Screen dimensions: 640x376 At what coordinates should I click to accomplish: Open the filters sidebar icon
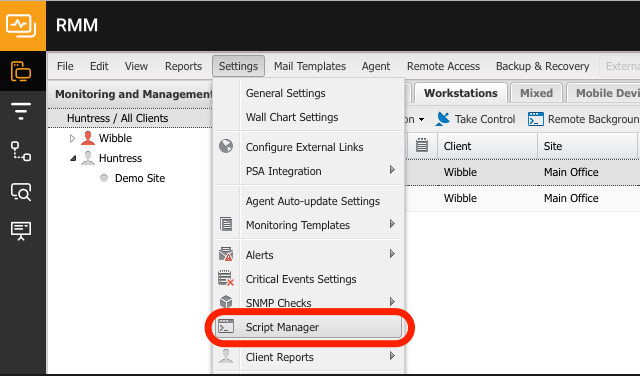[21, 111]
